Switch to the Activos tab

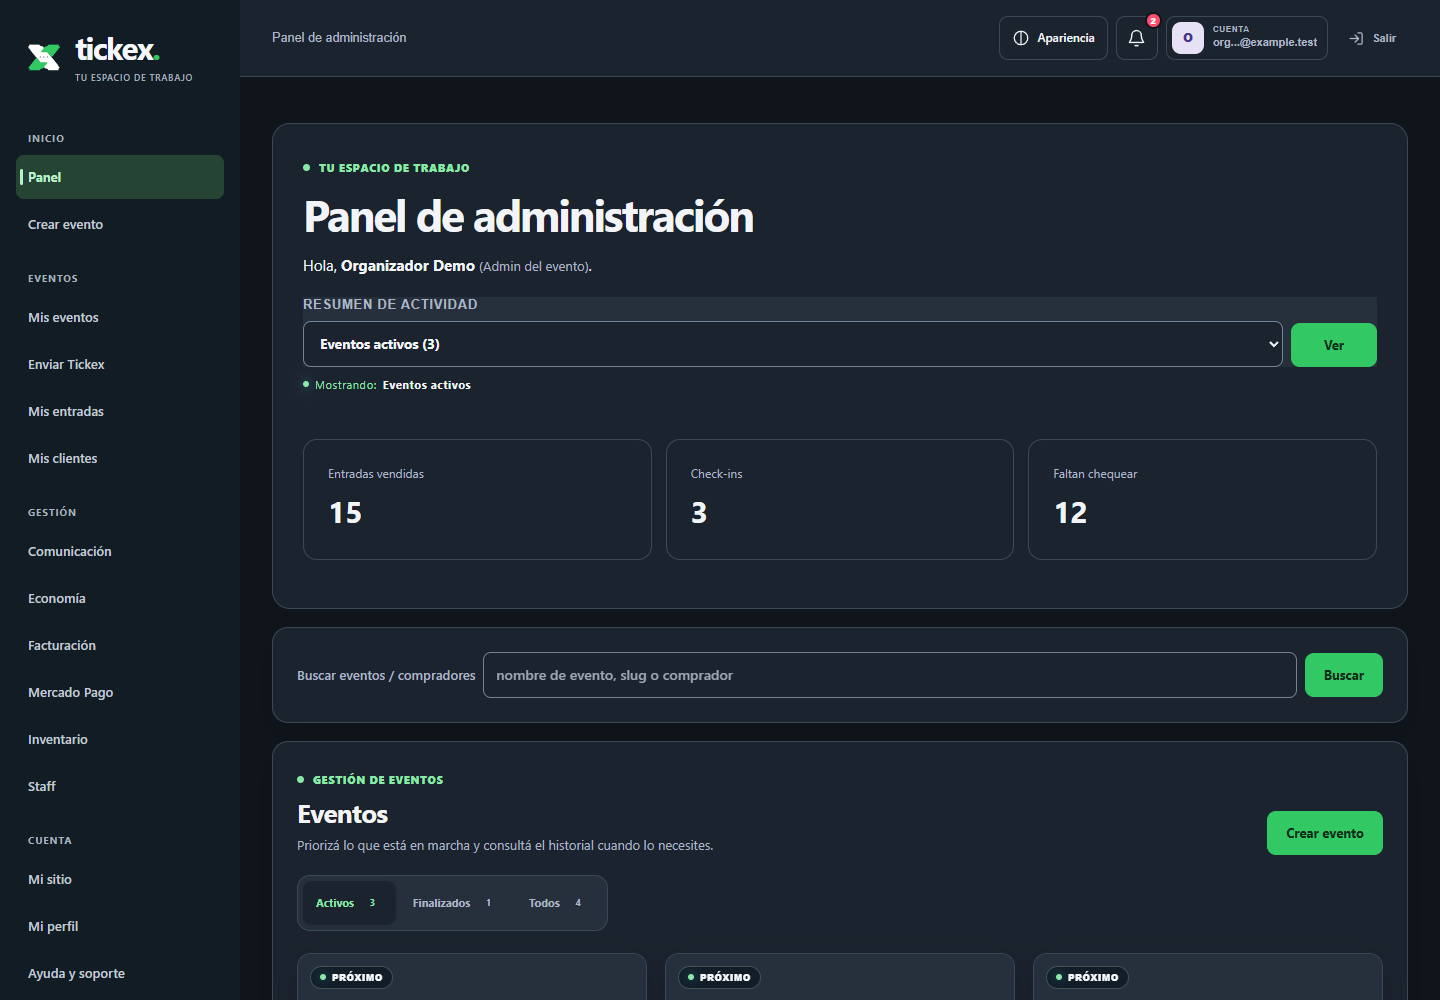(x=349, y=903)
